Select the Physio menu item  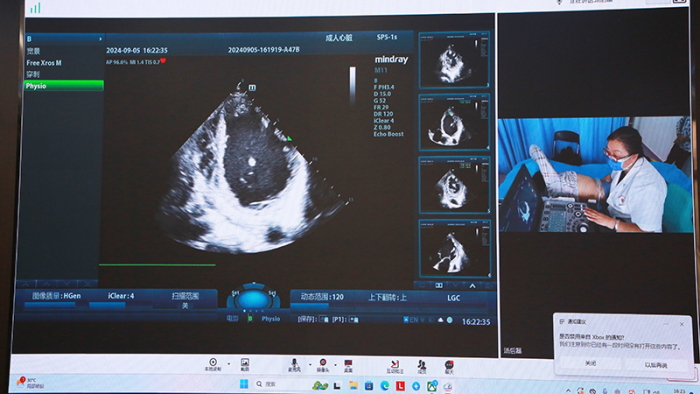point(64,86)
